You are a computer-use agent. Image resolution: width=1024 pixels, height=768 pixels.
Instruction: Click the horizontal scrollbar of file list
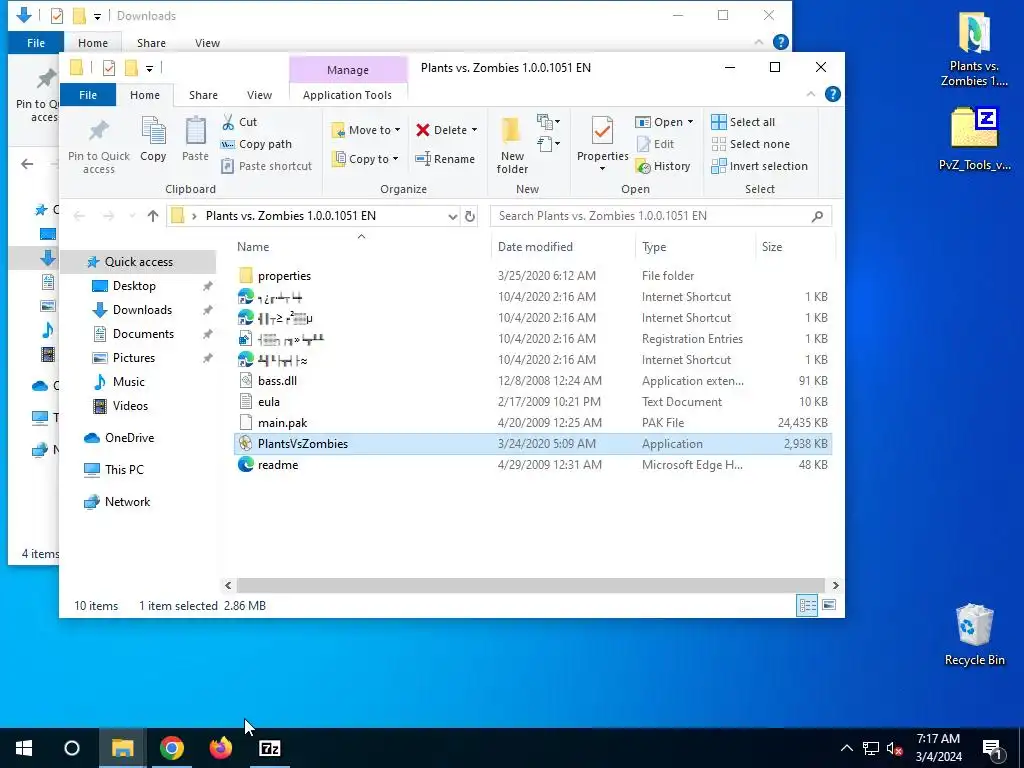530,585
